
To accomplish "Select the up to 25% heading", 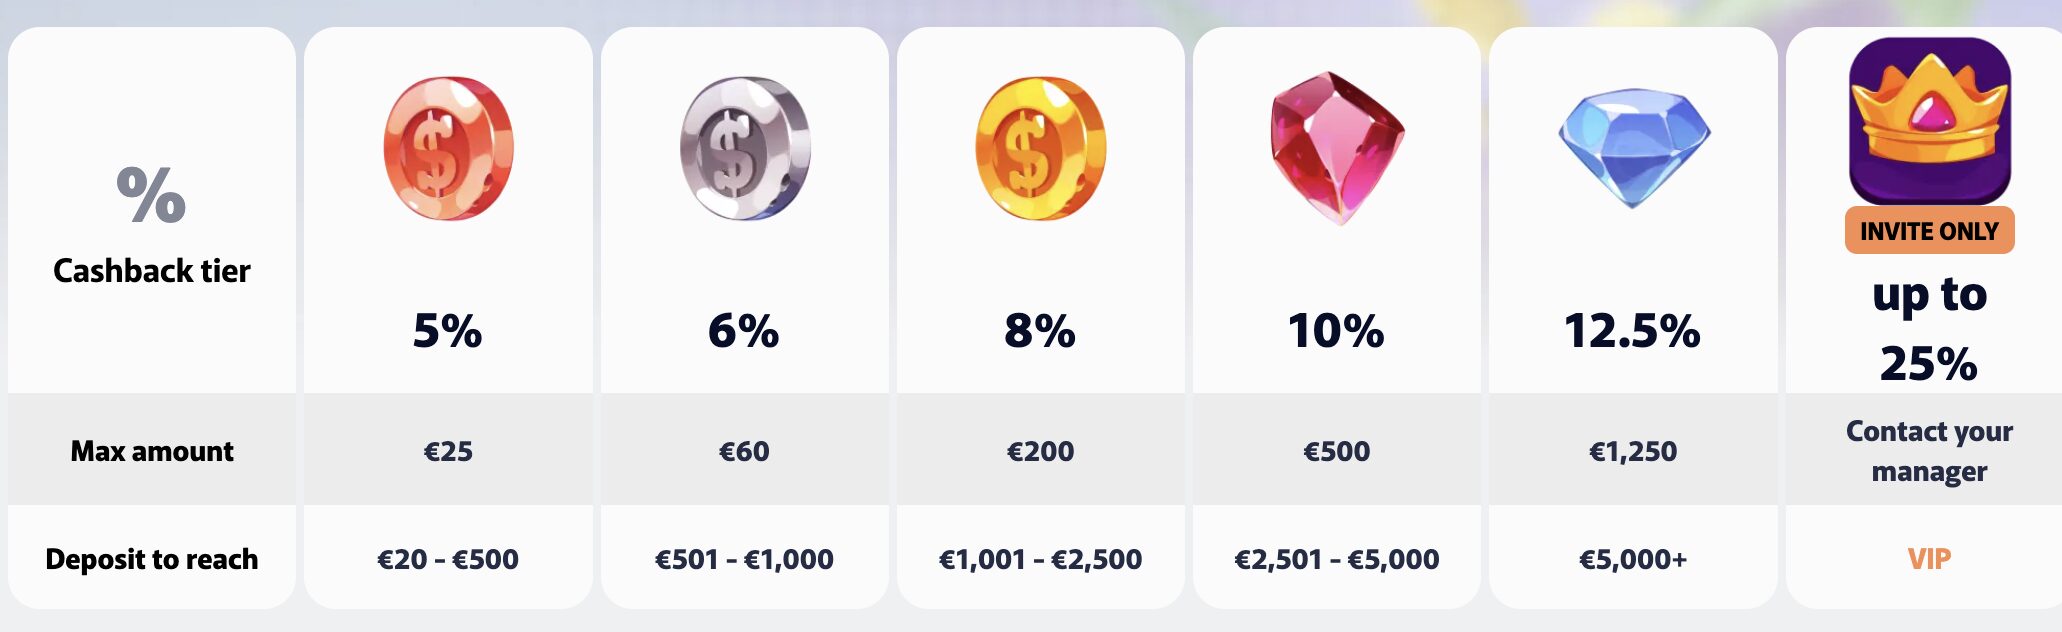I will tap(1929, 329).
